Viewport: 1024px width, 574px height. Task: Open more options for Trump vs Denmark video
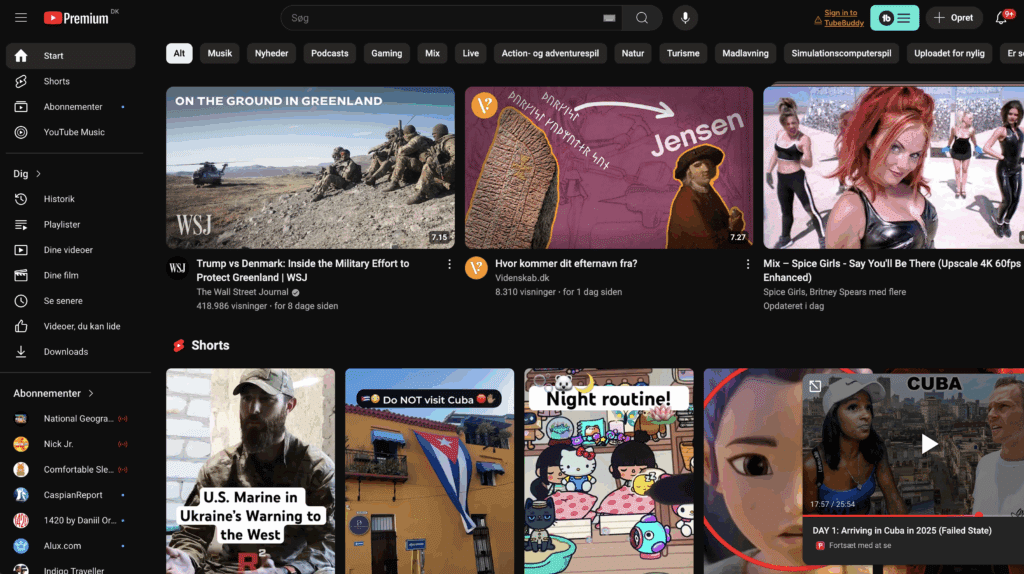(449, 264)
